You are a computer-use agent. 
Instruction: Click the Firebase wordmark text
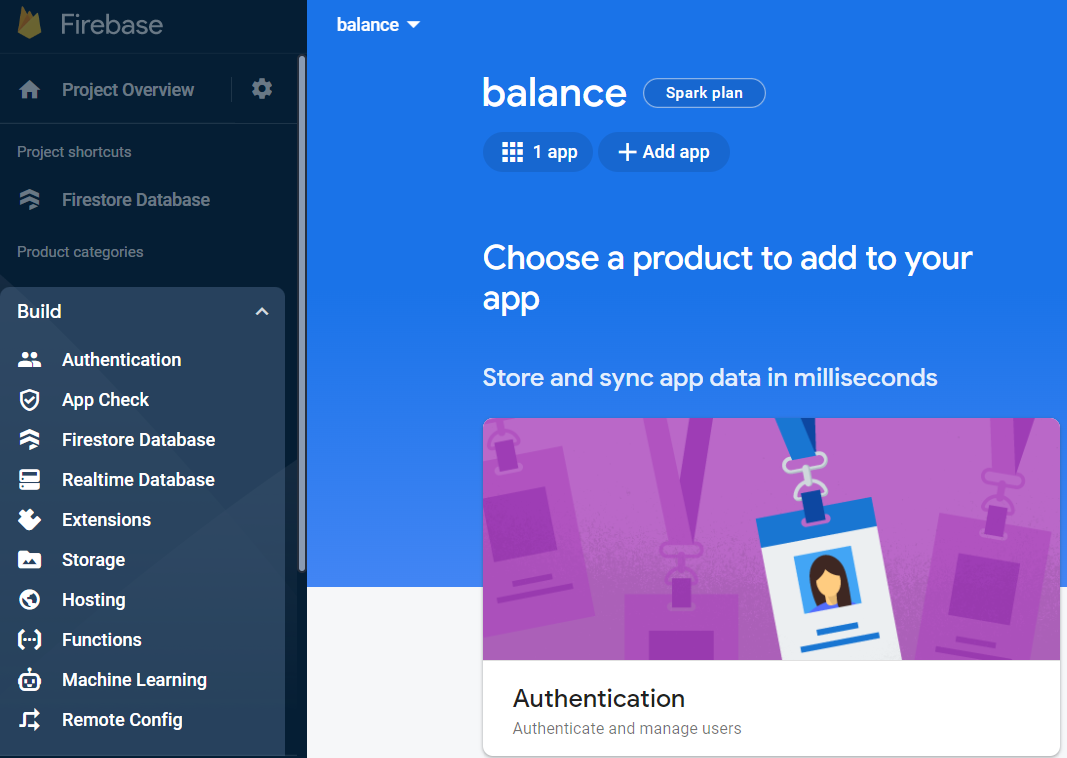click(112, 24)
